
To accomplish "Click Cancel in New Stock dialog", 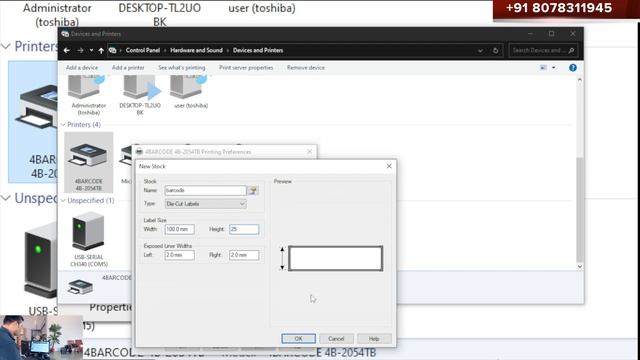I will click(336, 339).
